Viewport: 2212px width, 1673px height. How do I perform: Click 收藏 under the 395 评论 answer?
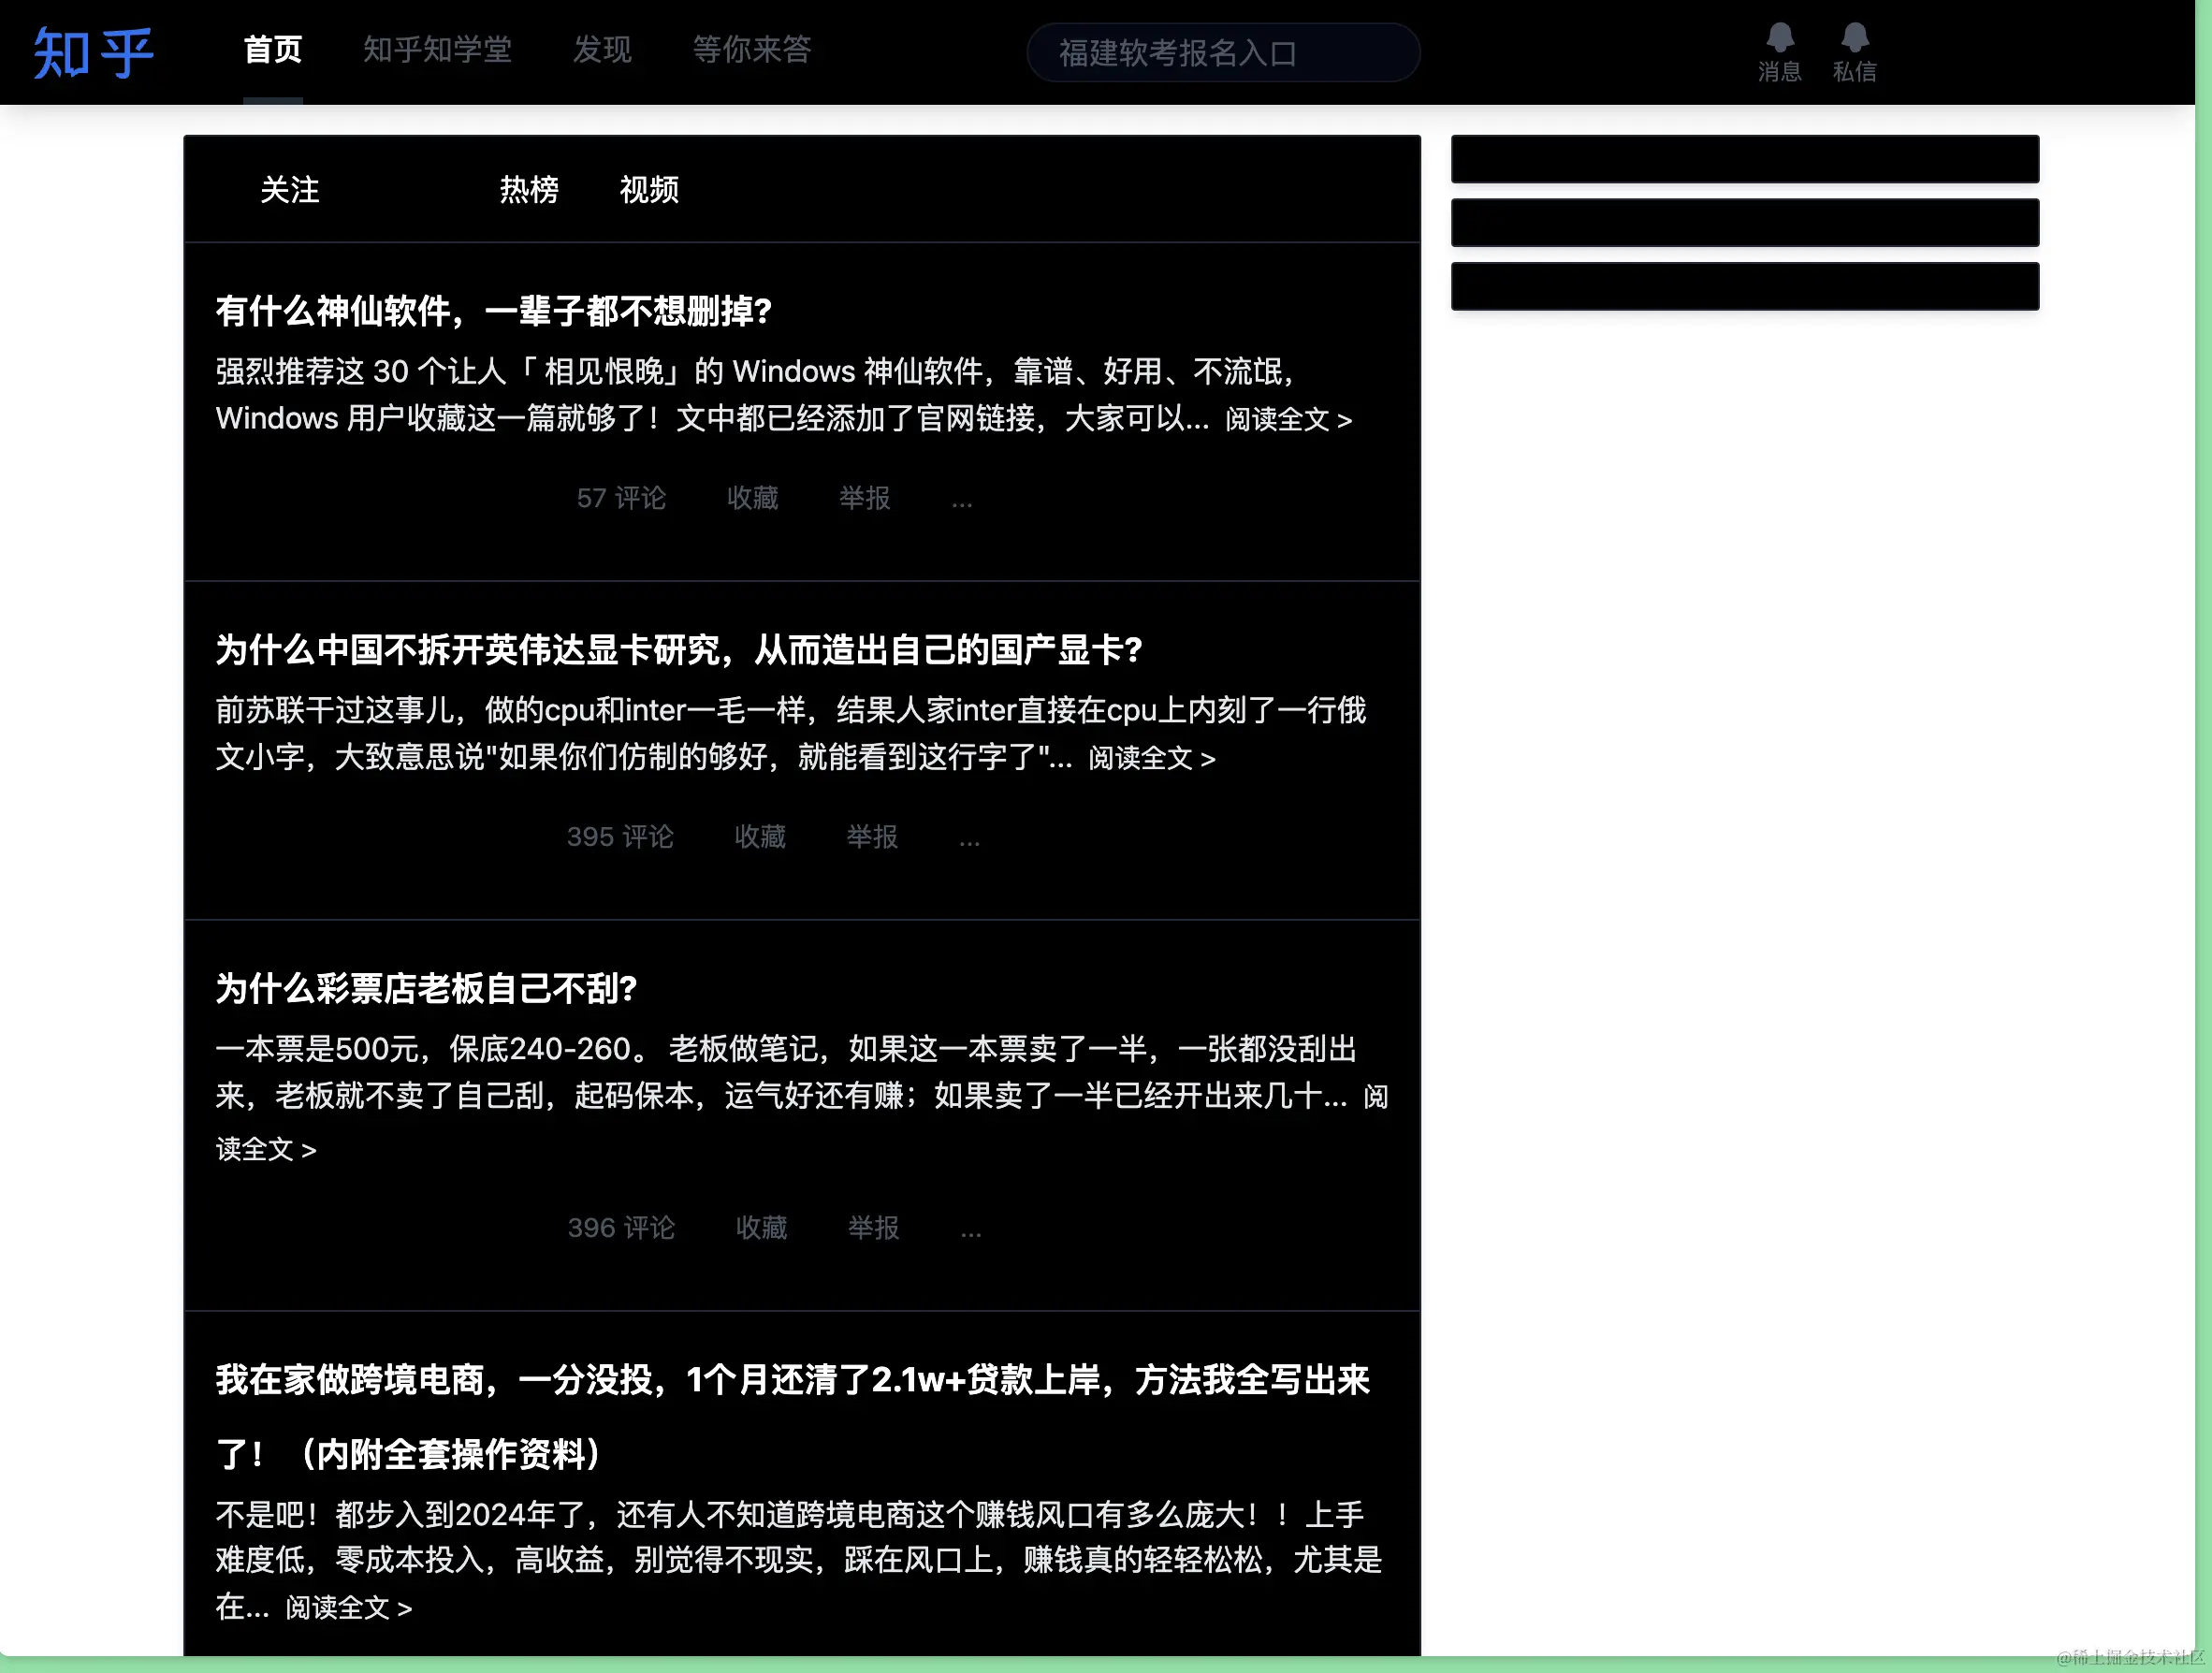point(760,837)
